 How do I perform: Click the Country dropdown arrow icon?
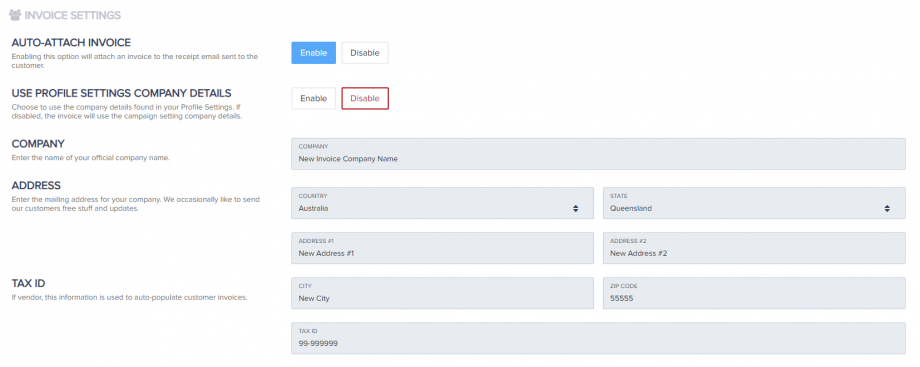tap(576, 208)
